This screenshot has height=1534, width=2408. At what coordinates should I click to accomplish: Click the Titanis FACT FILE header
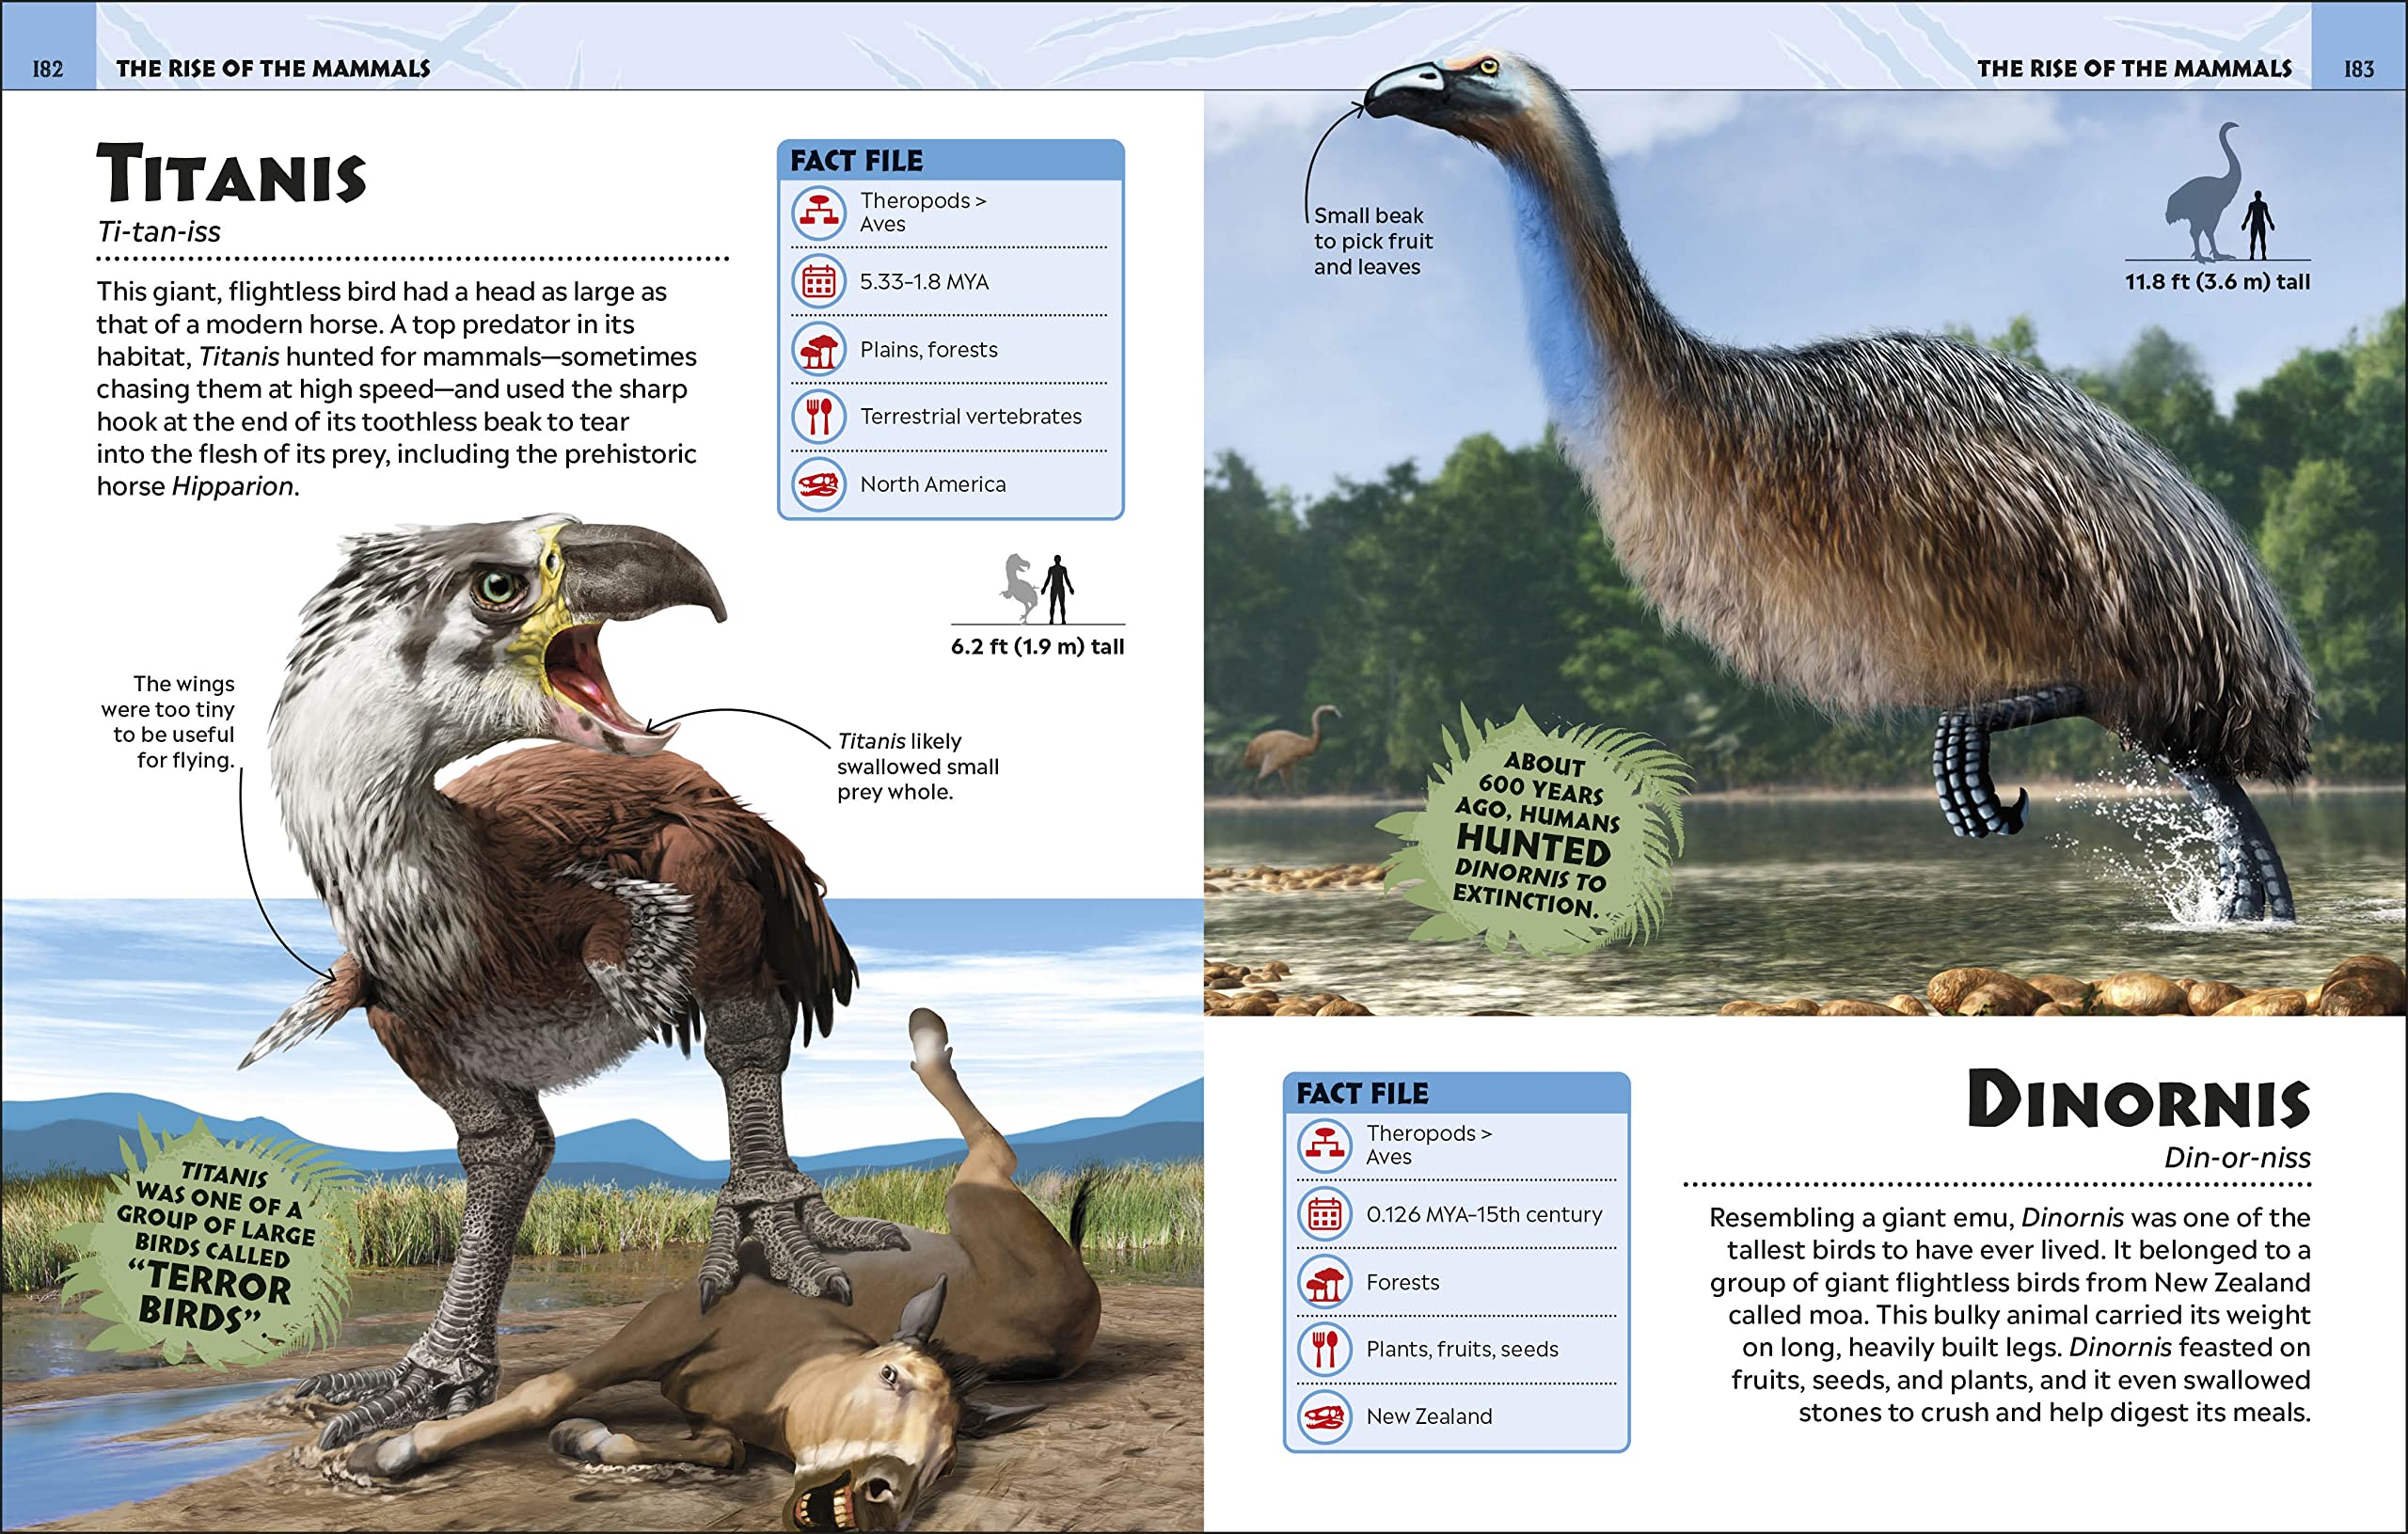point(951,160)
